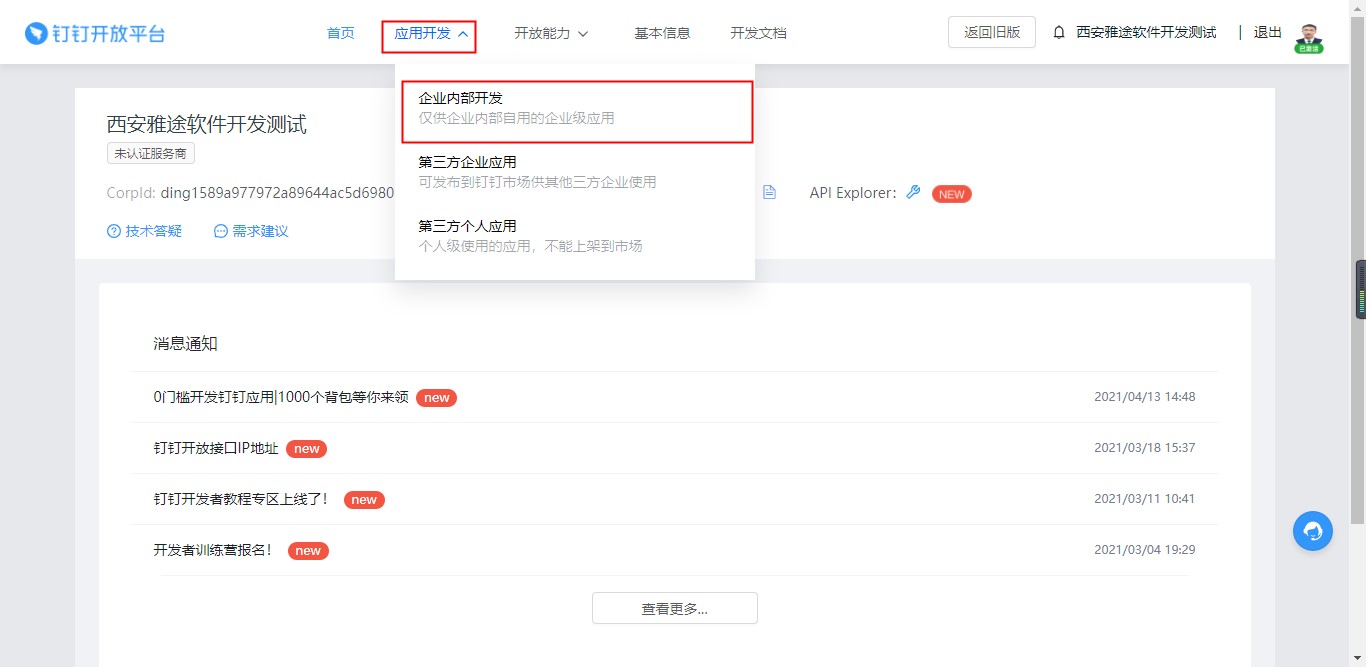The height and width of the screenshot is (667, 1366).
Task: Switch to the 首页 tab
Action: pos(340,32)
